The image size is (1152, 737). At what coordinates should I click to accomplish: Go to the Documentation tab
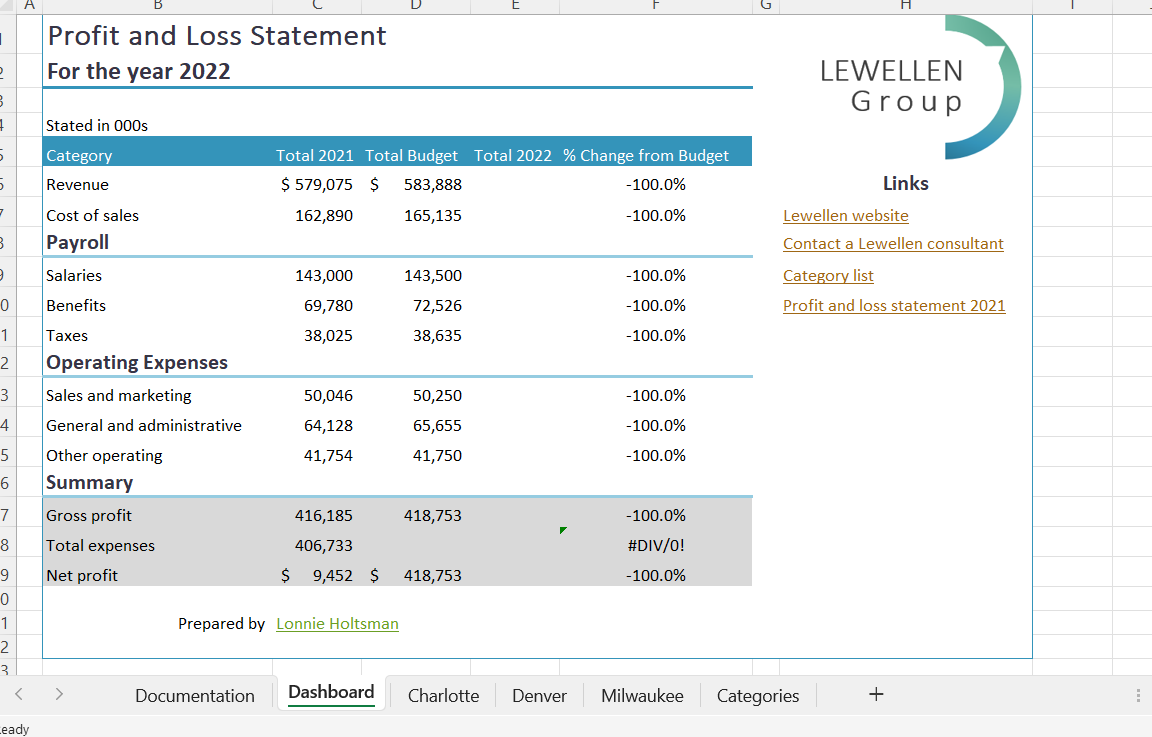(195, 695)
